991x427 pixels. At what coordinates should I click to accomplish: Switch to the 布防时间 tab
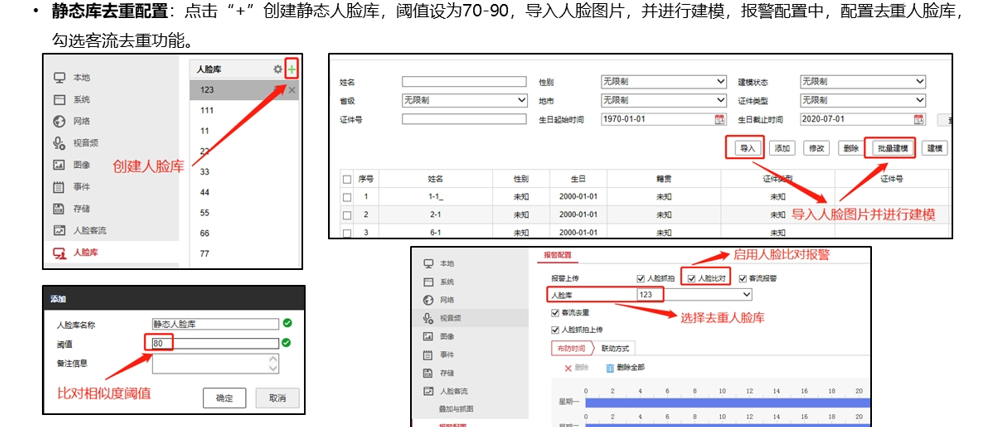coord(571,348)
